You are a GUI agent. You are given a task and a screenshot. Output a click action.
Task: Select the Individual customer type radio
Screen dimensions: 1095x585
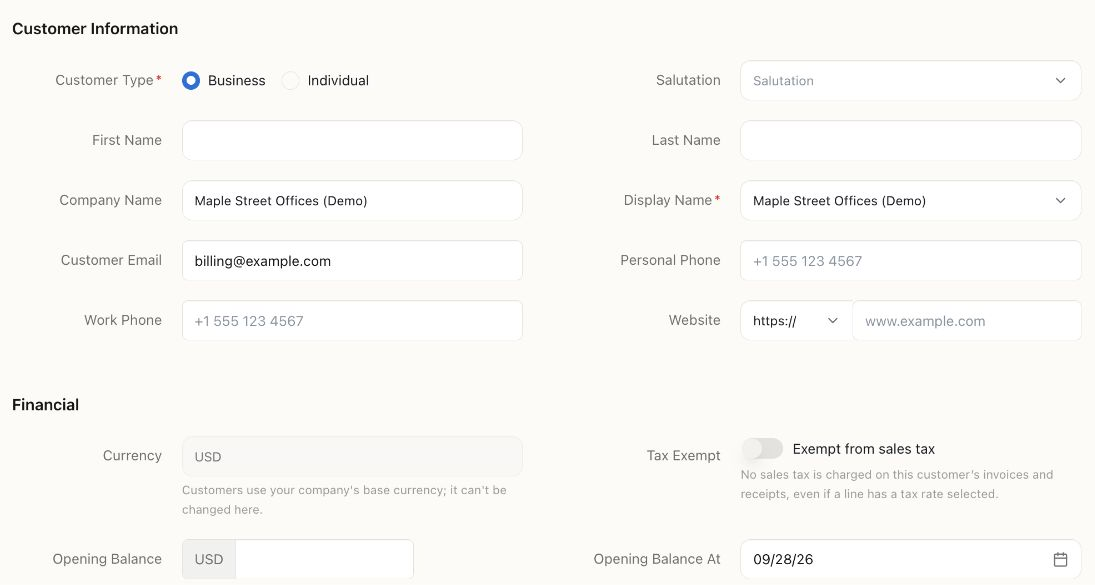click(291, 80)
